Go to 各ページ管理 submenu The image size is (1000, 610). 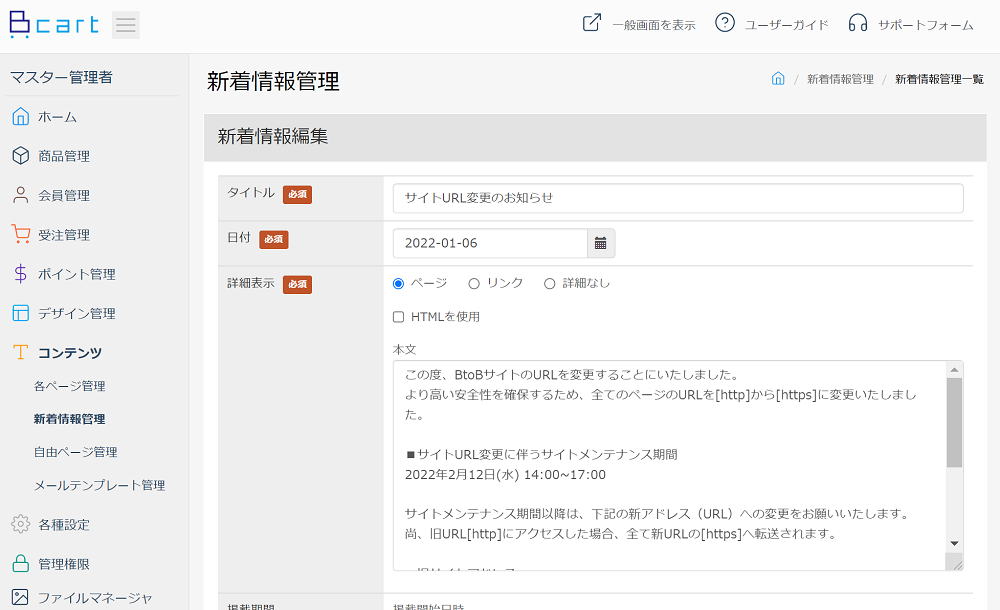pos(70,386)
